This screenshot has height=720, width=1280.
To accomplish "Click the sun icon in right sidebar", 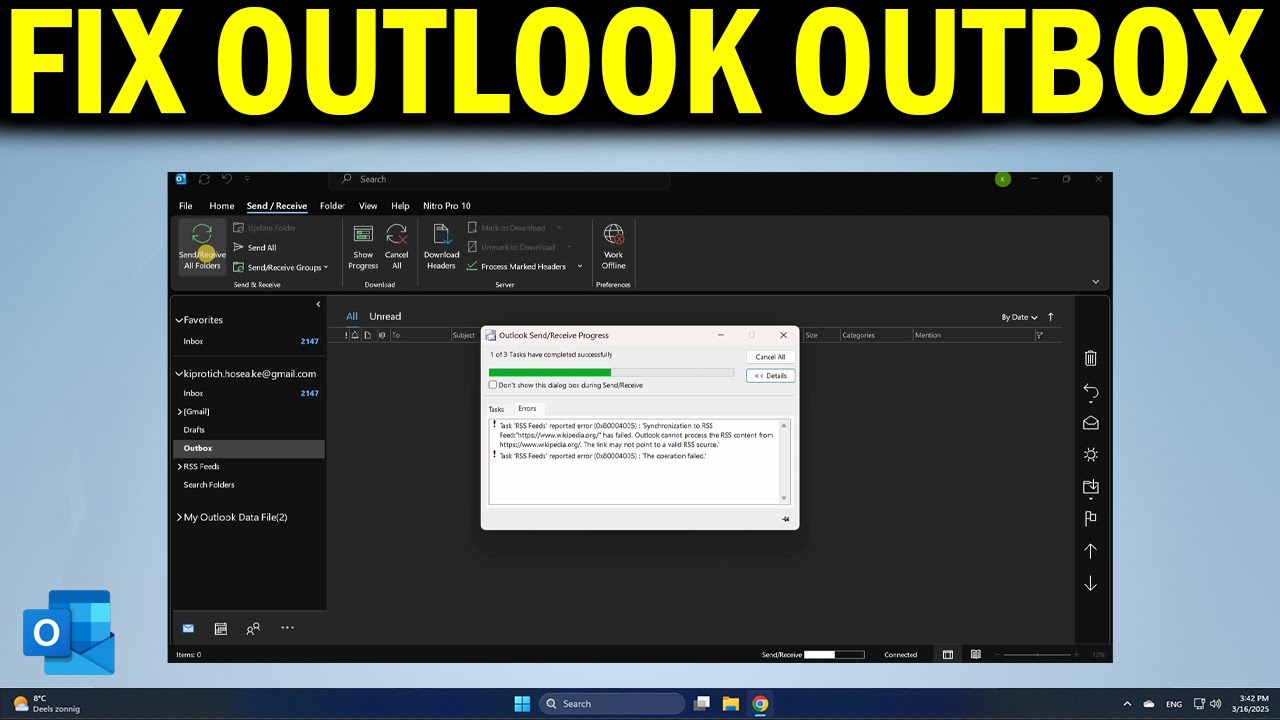I will tap(1090, 454).
